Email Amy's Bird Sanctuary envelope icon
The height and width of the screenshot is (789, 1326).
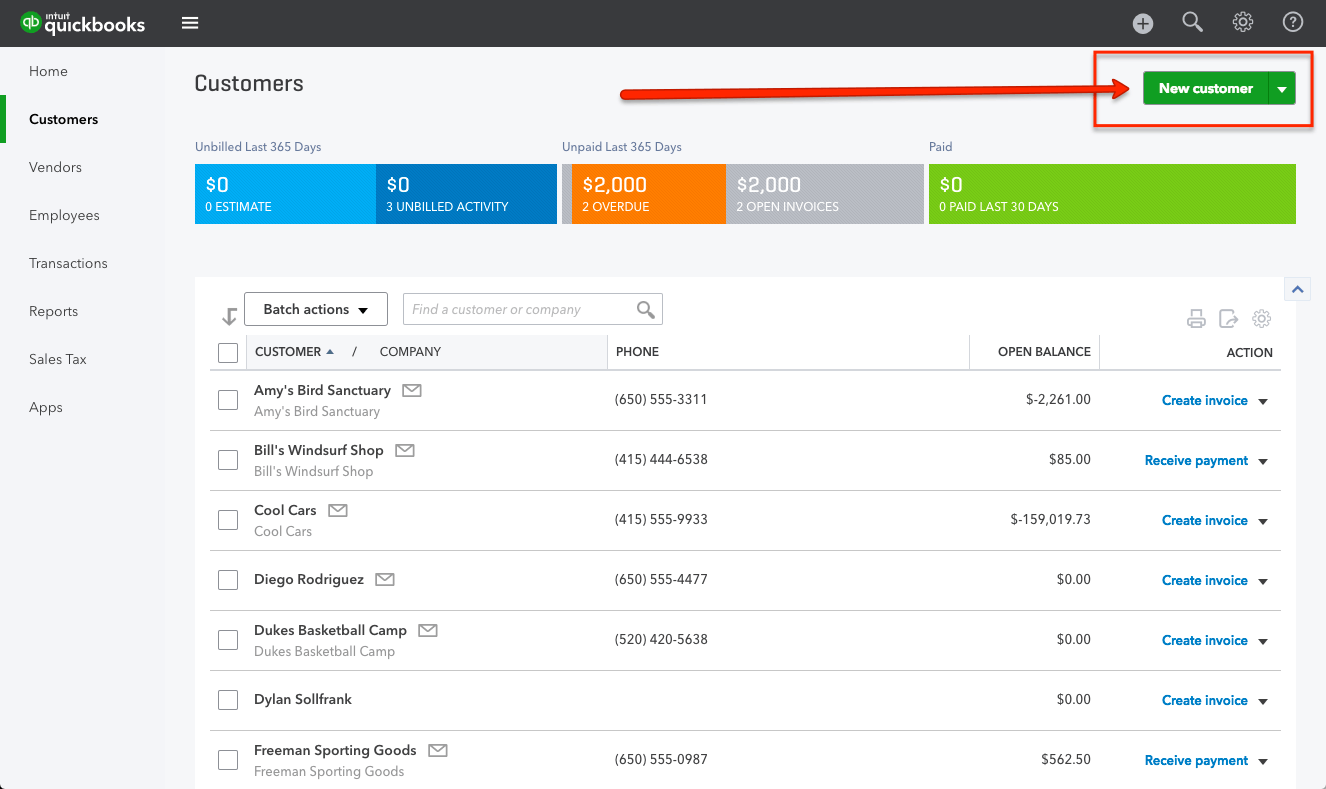[x=412, y=390]
